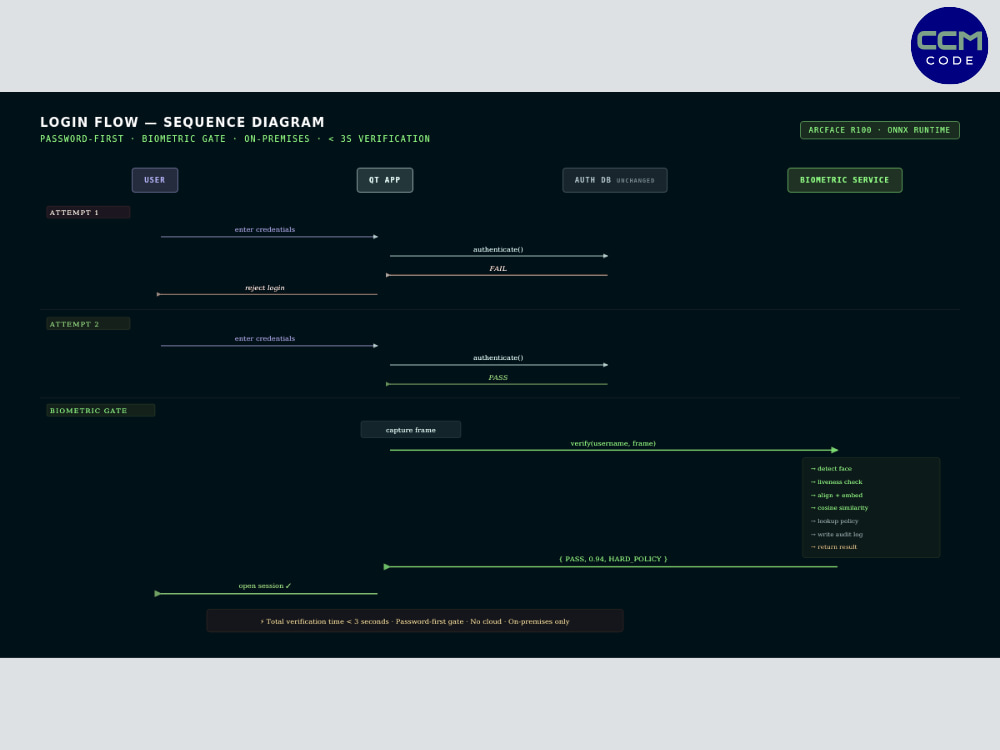Screen dimensions: 1000x750
Task: Click the 'reject login' message
Action: [x=265, y=288]
